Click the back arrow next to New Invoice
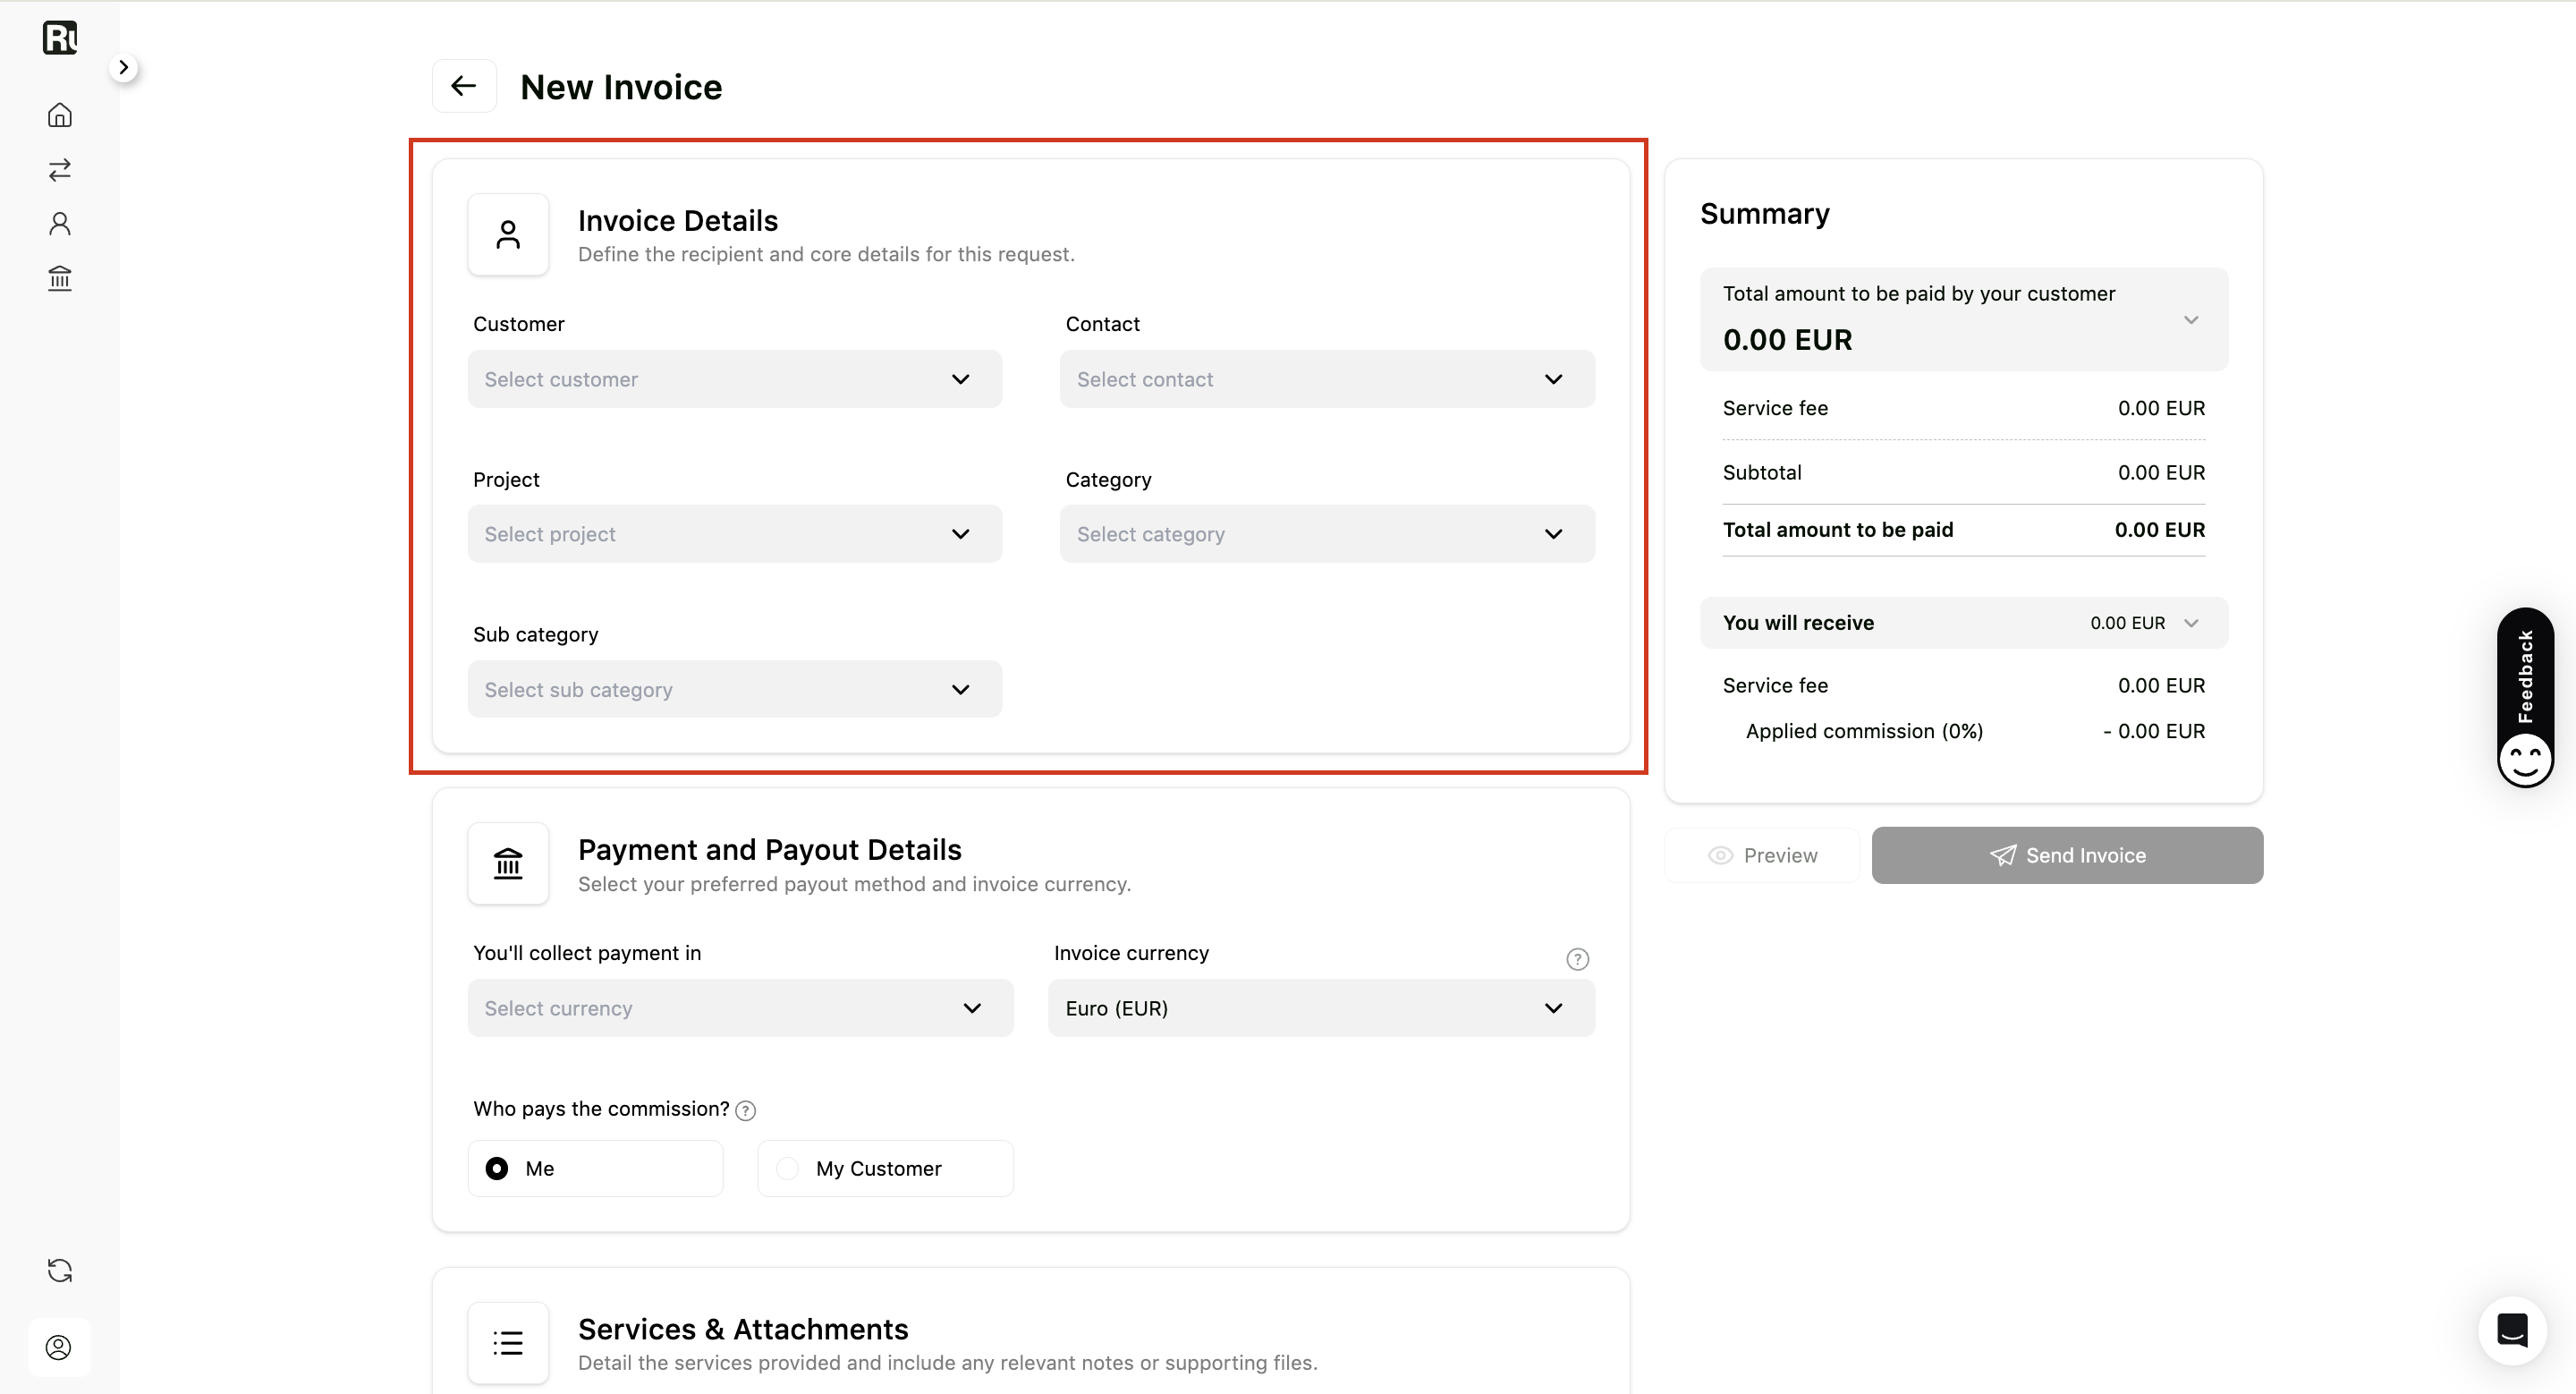Viewport: 2576px width, 1394px height. click(464, 86)
